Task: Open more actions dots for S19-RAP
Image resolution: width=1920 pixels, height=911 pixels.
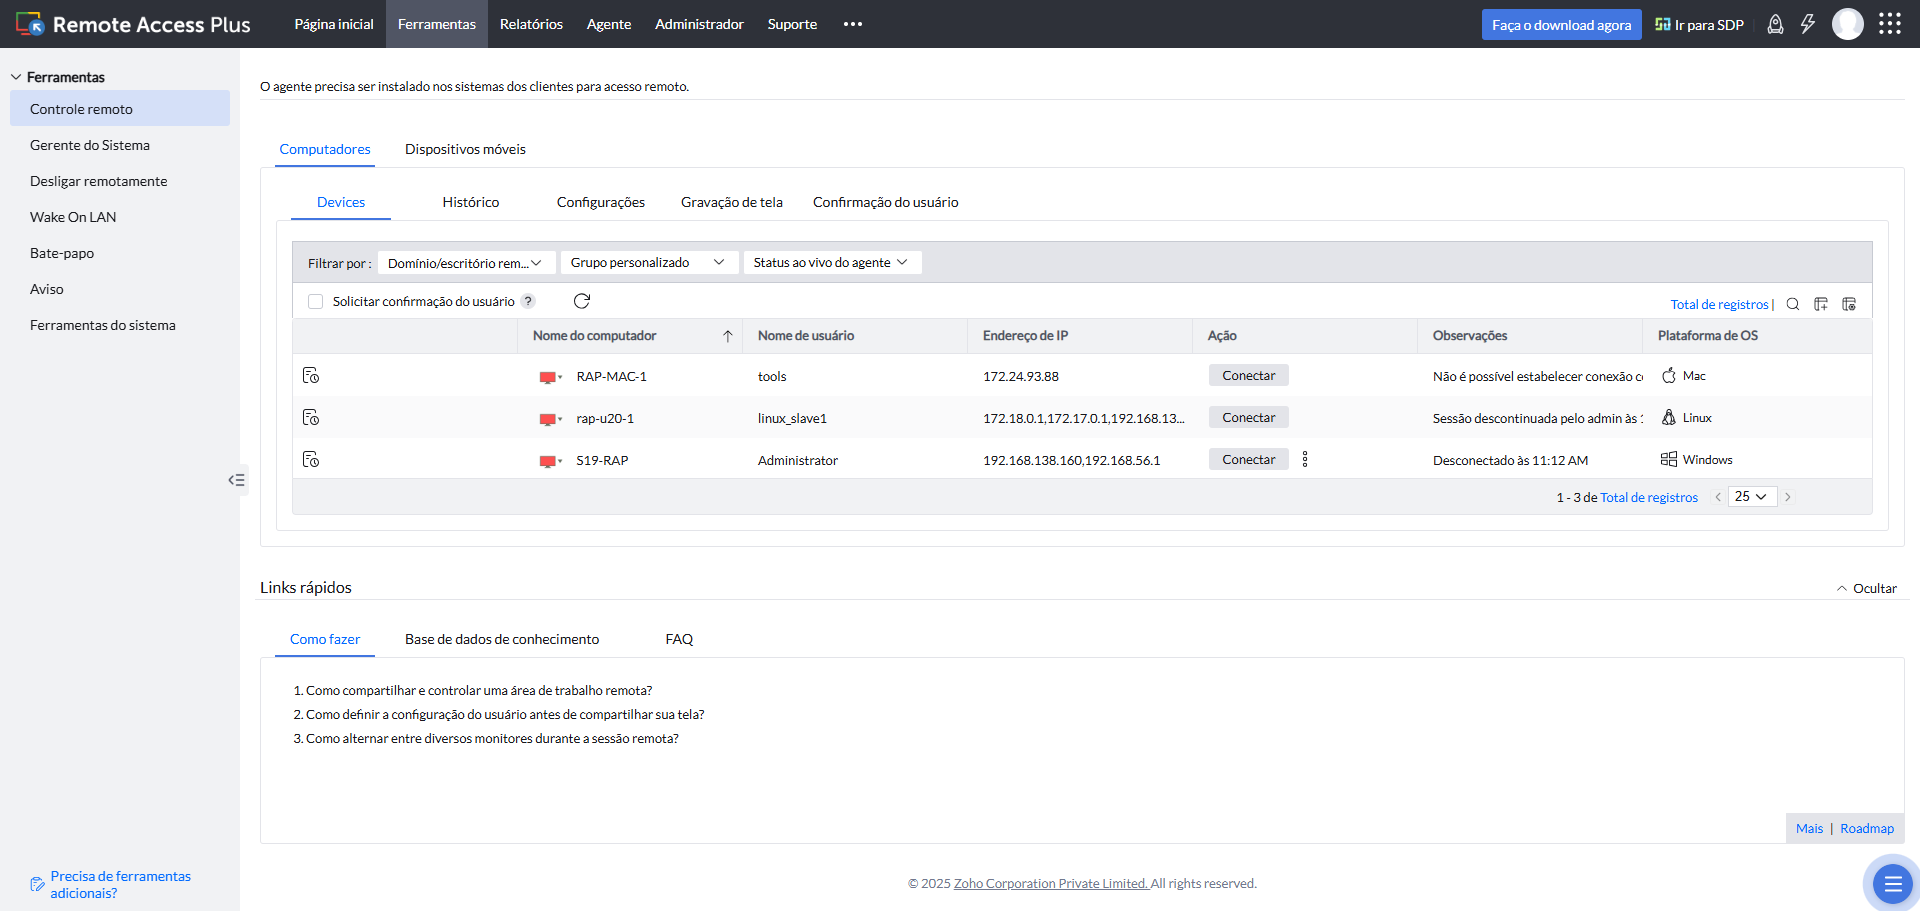Action: tap(1305, 459)
